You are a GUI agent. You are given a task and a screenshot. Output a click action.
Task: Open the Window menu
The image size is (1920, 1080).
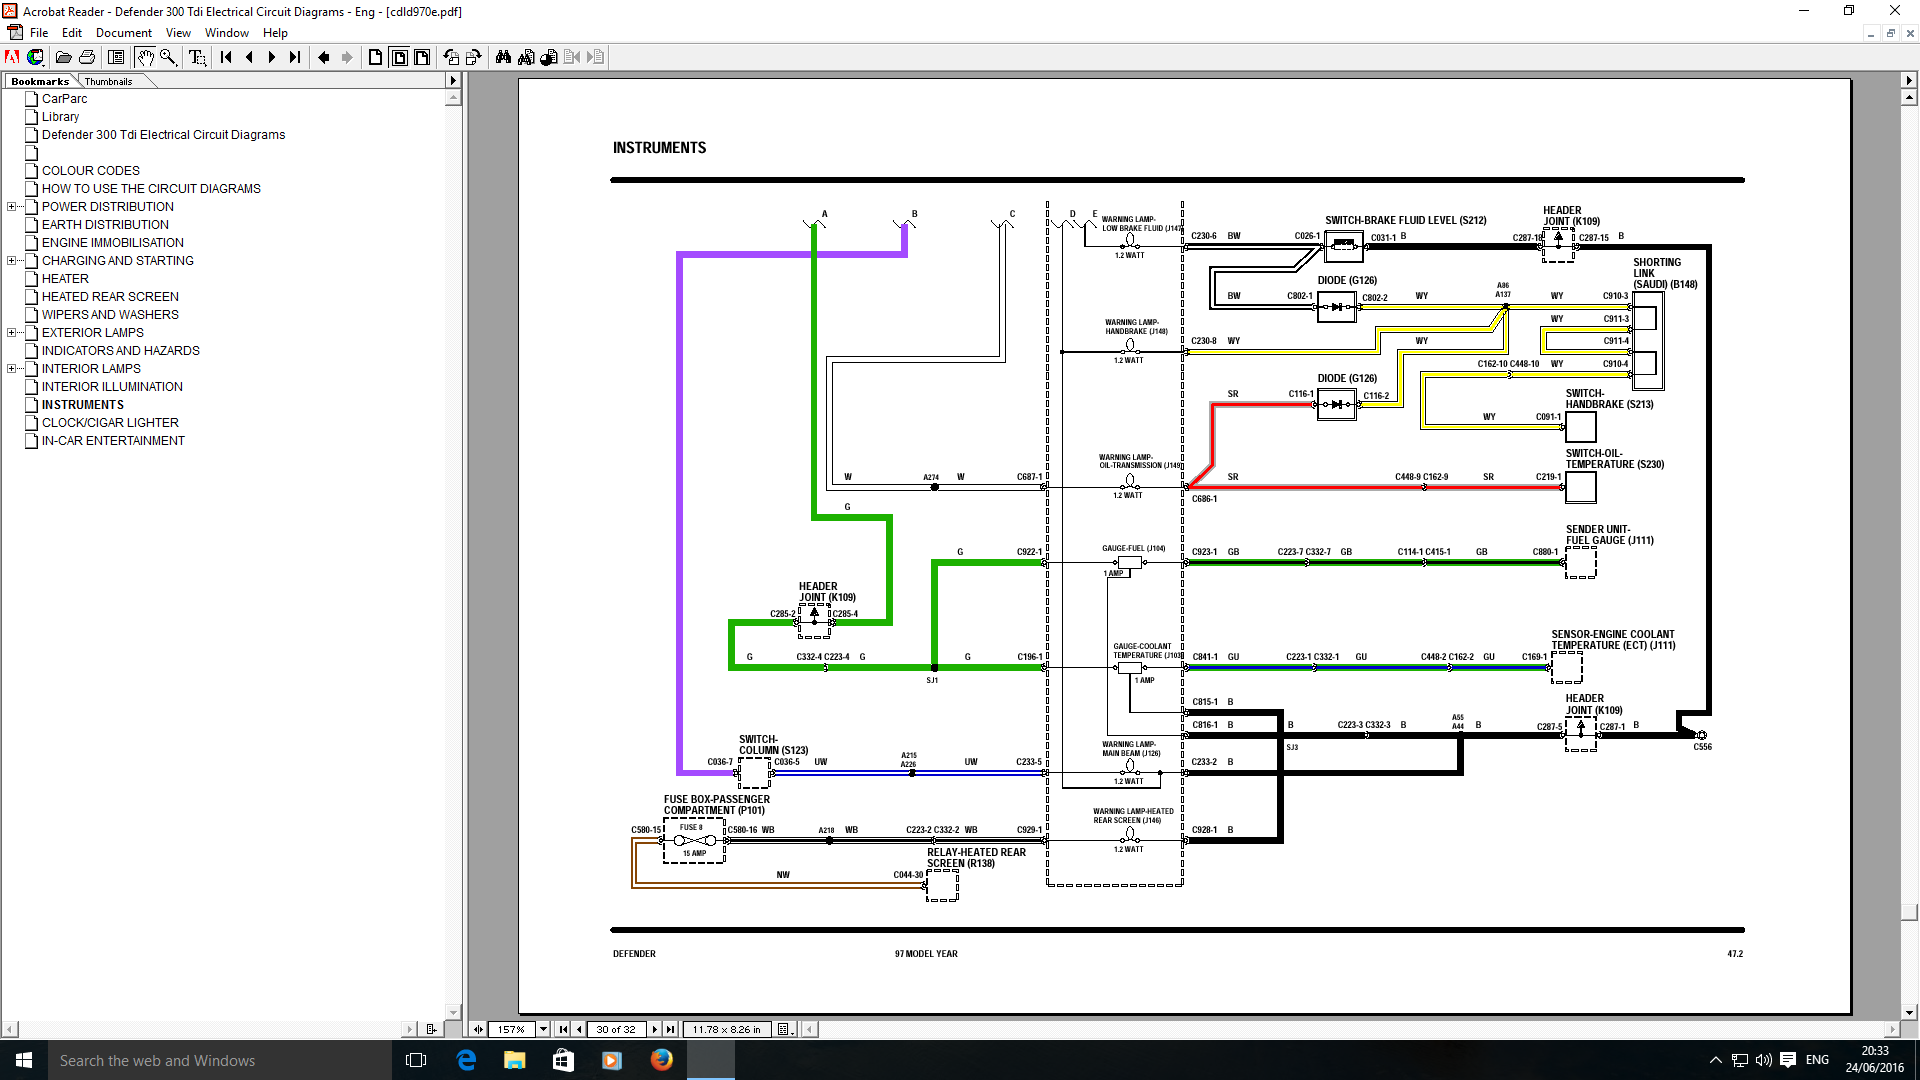coord(227,33)
